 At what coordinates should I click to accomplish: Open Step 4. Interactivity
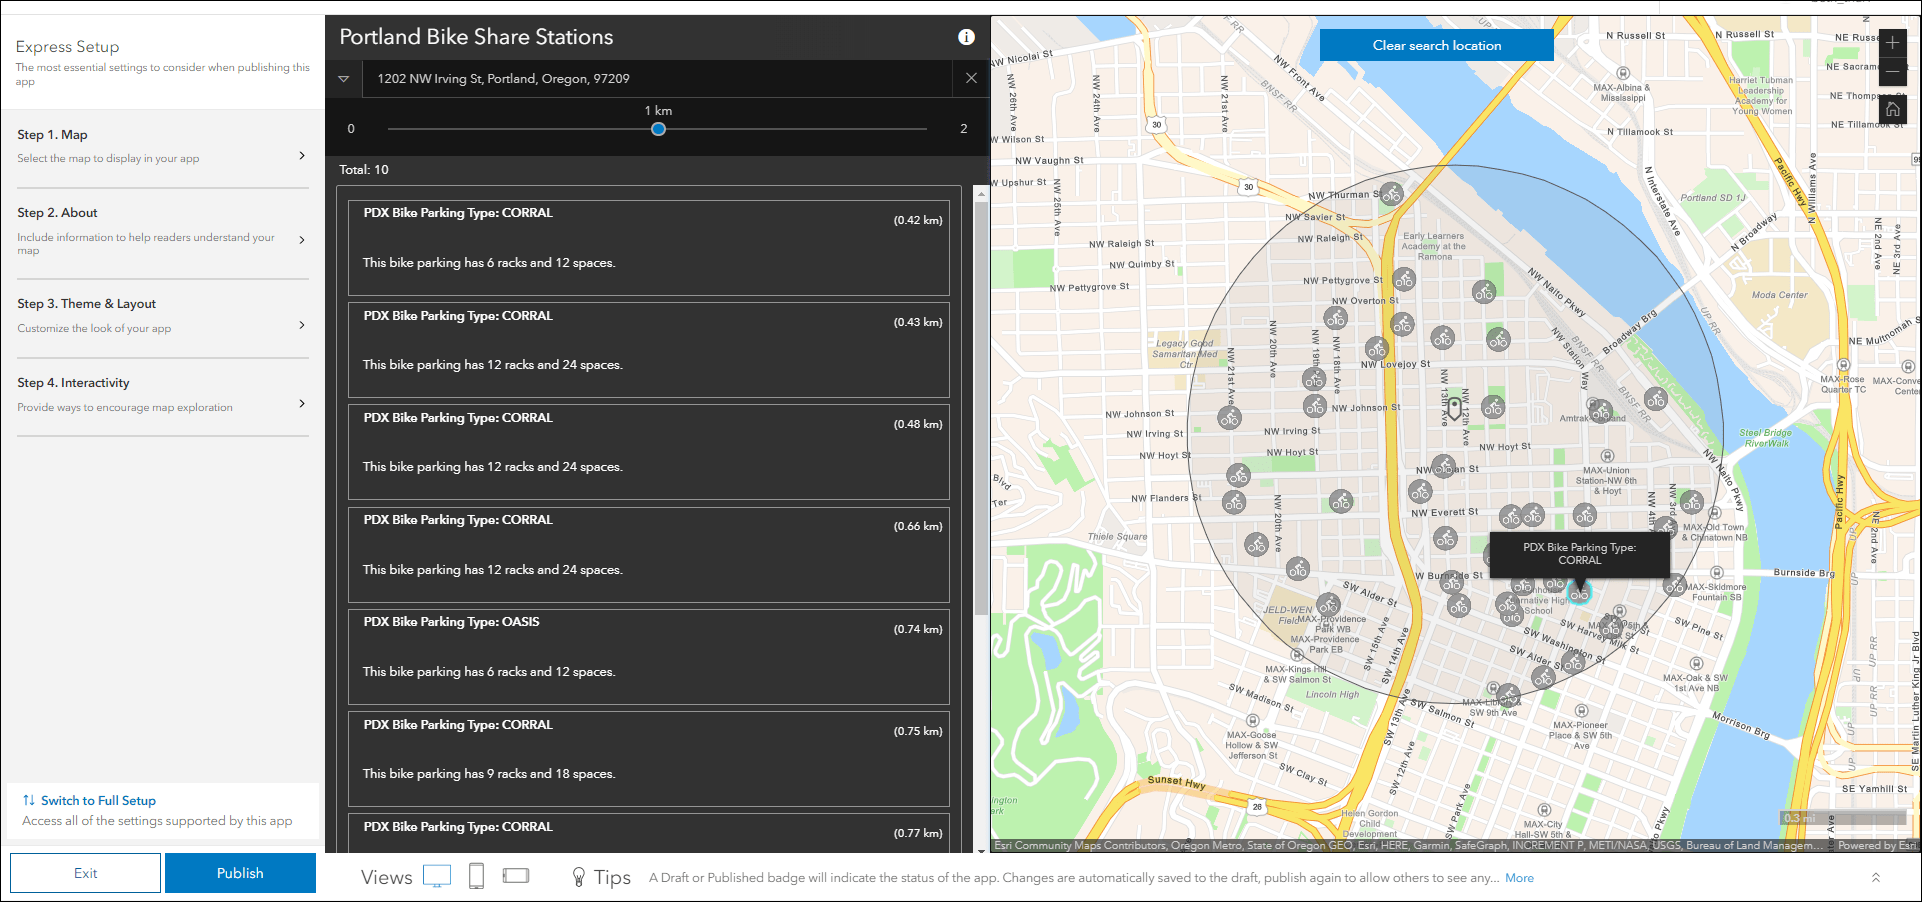pyautogui.click(x=163, y=395)
